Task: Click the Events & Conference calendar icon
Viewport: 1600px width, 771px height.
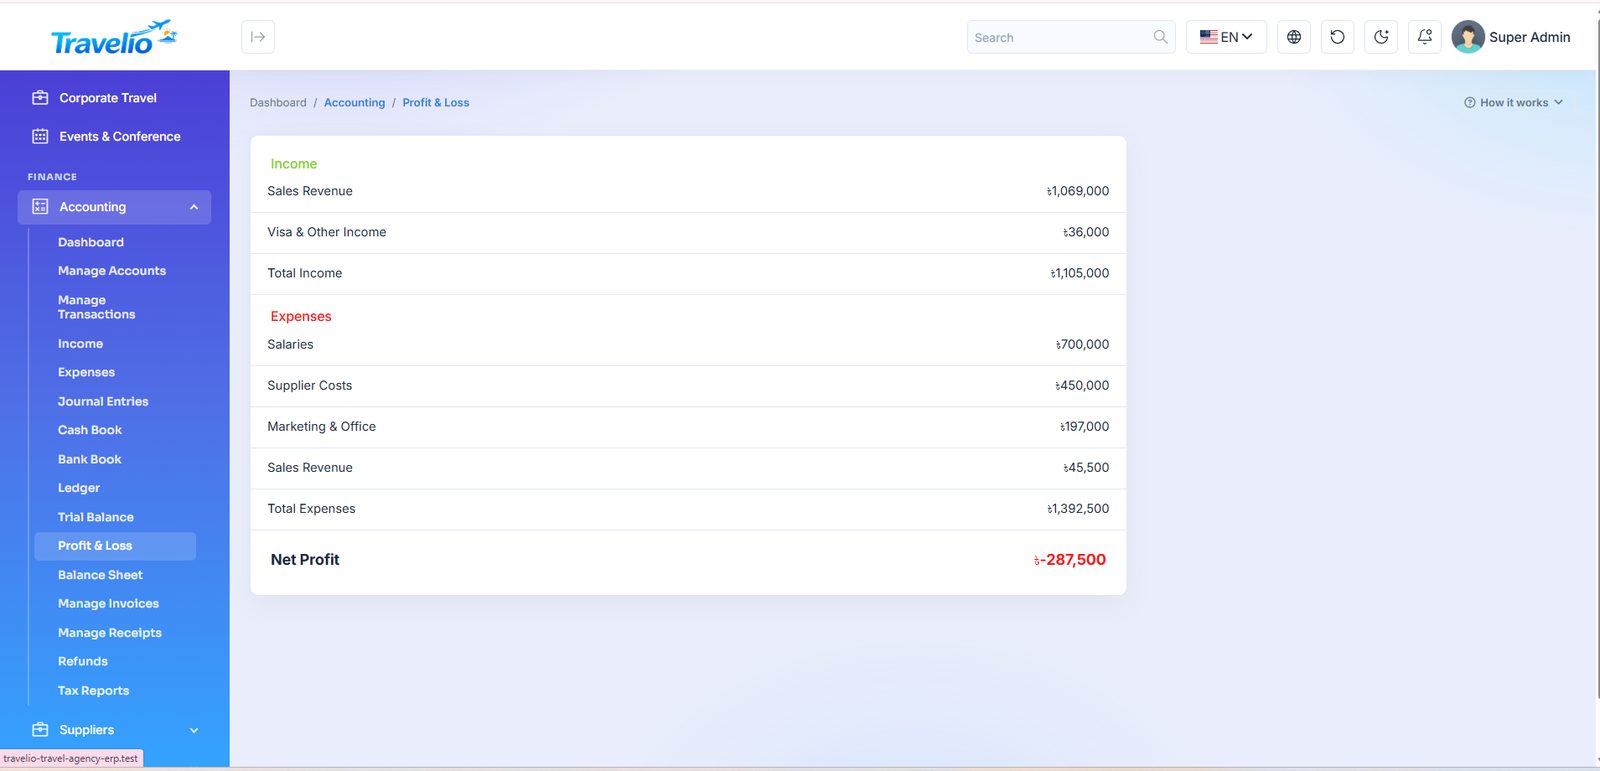Action: 40,136
